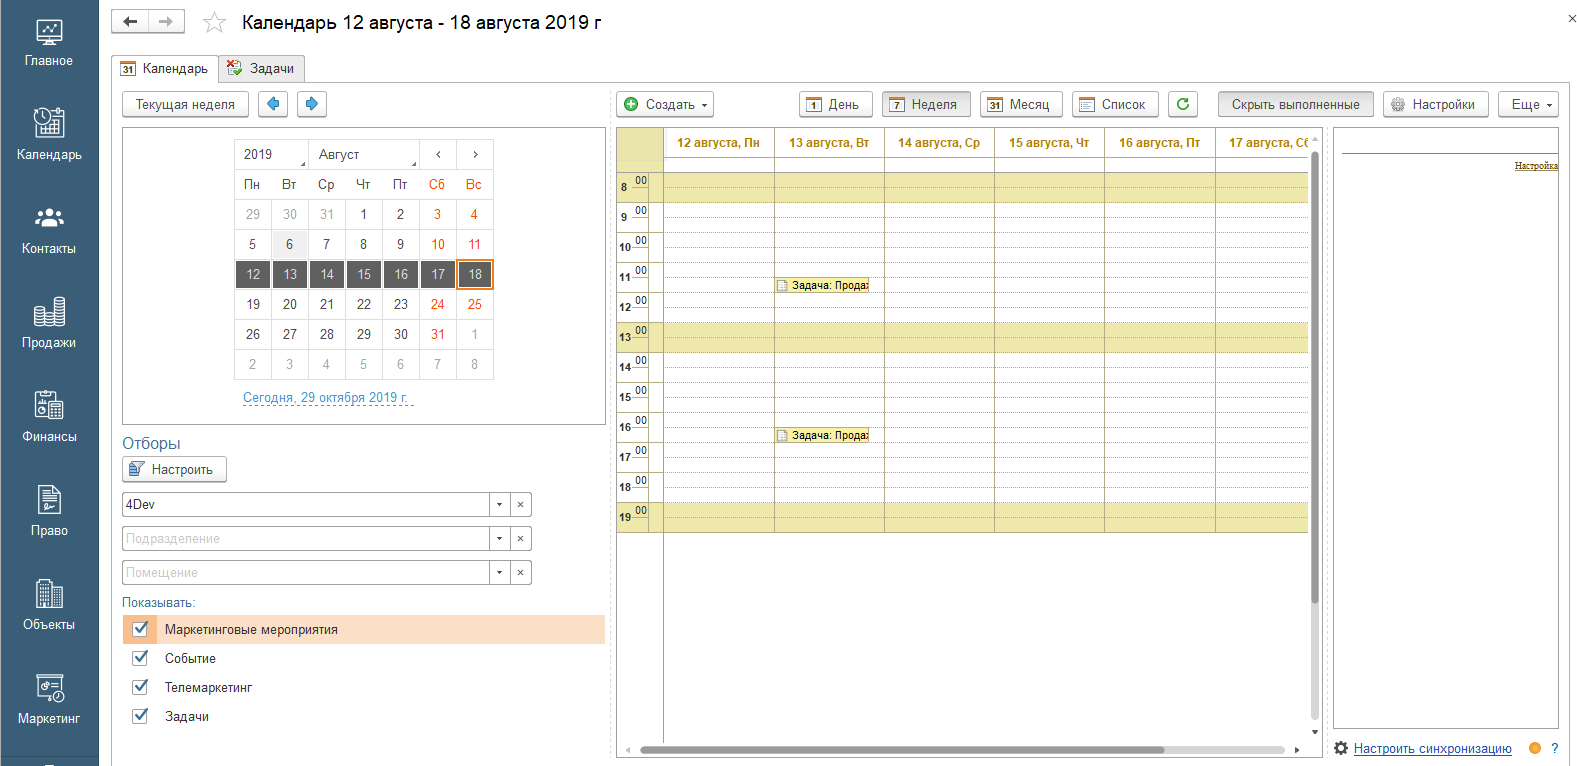Disable the Телемаркетинг checkbox

[x=140, y=687]
